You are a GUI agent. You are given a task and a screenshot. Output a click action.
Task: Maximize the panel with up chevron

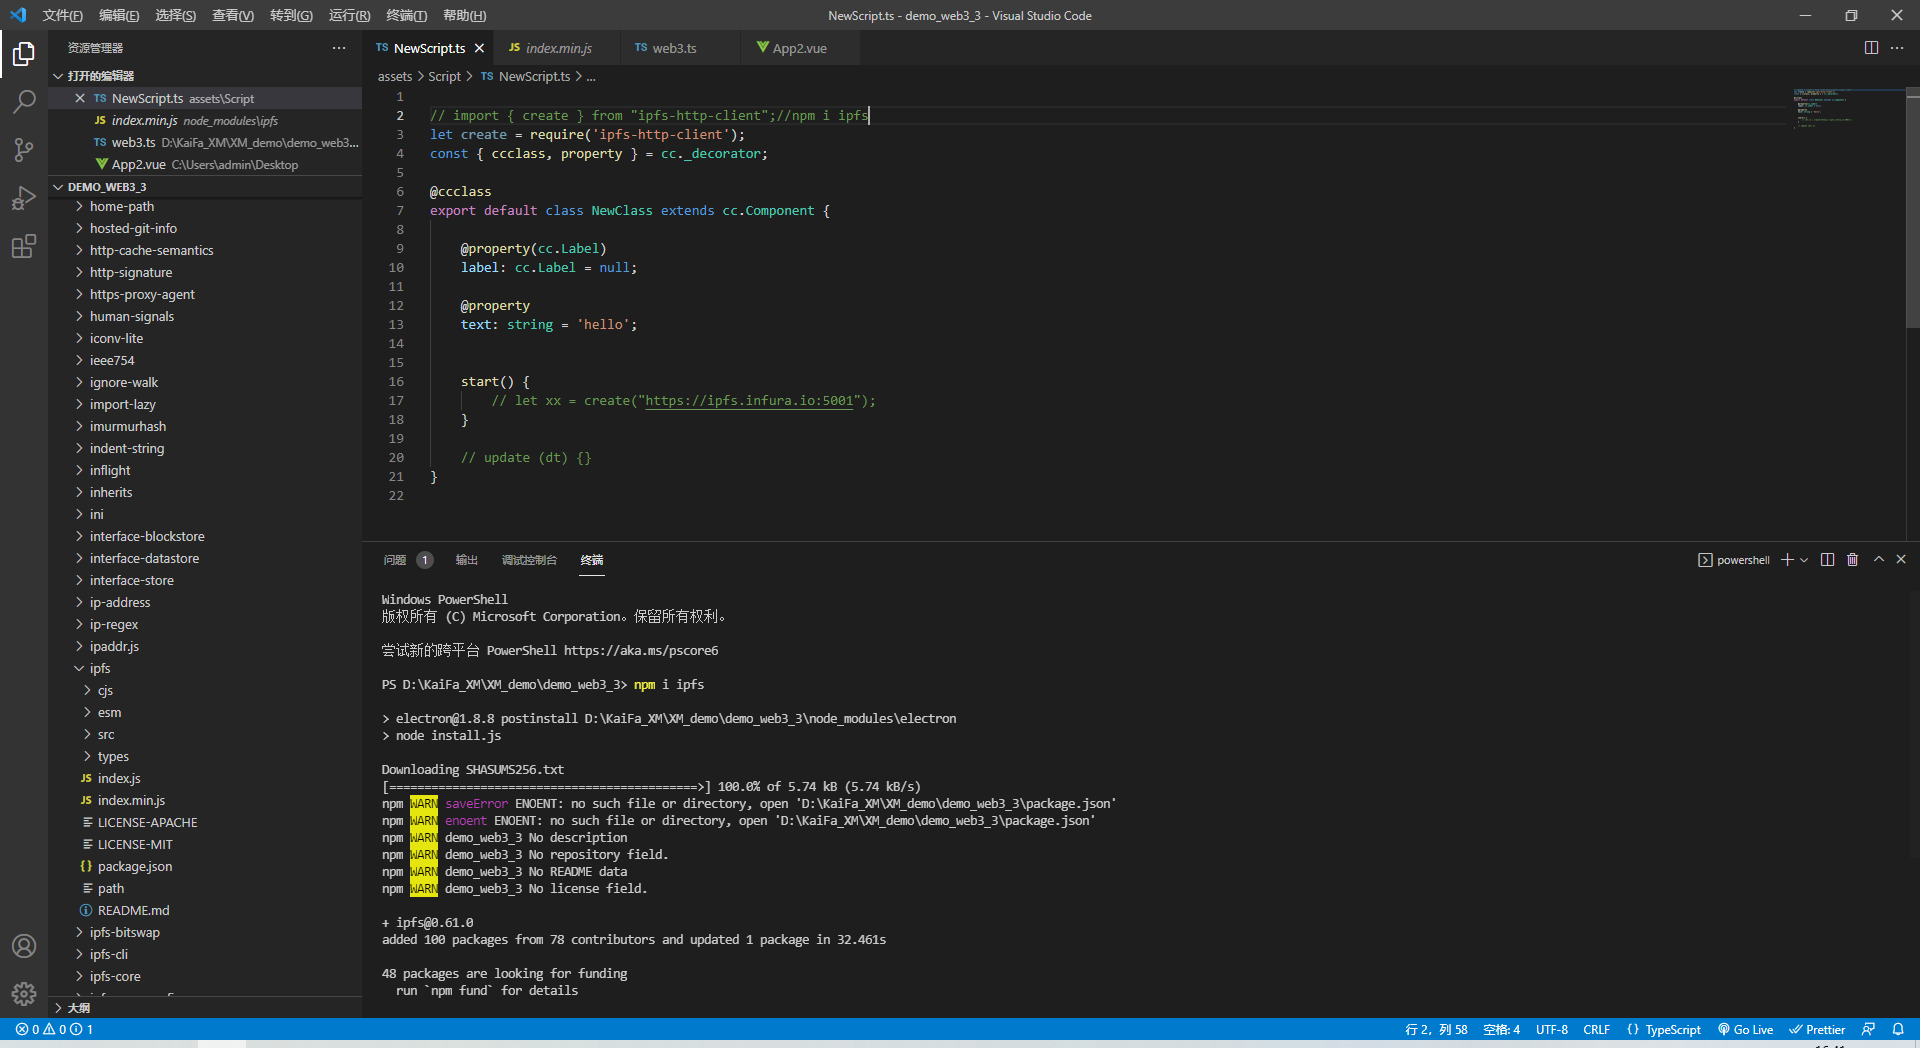click(1879, 560)
